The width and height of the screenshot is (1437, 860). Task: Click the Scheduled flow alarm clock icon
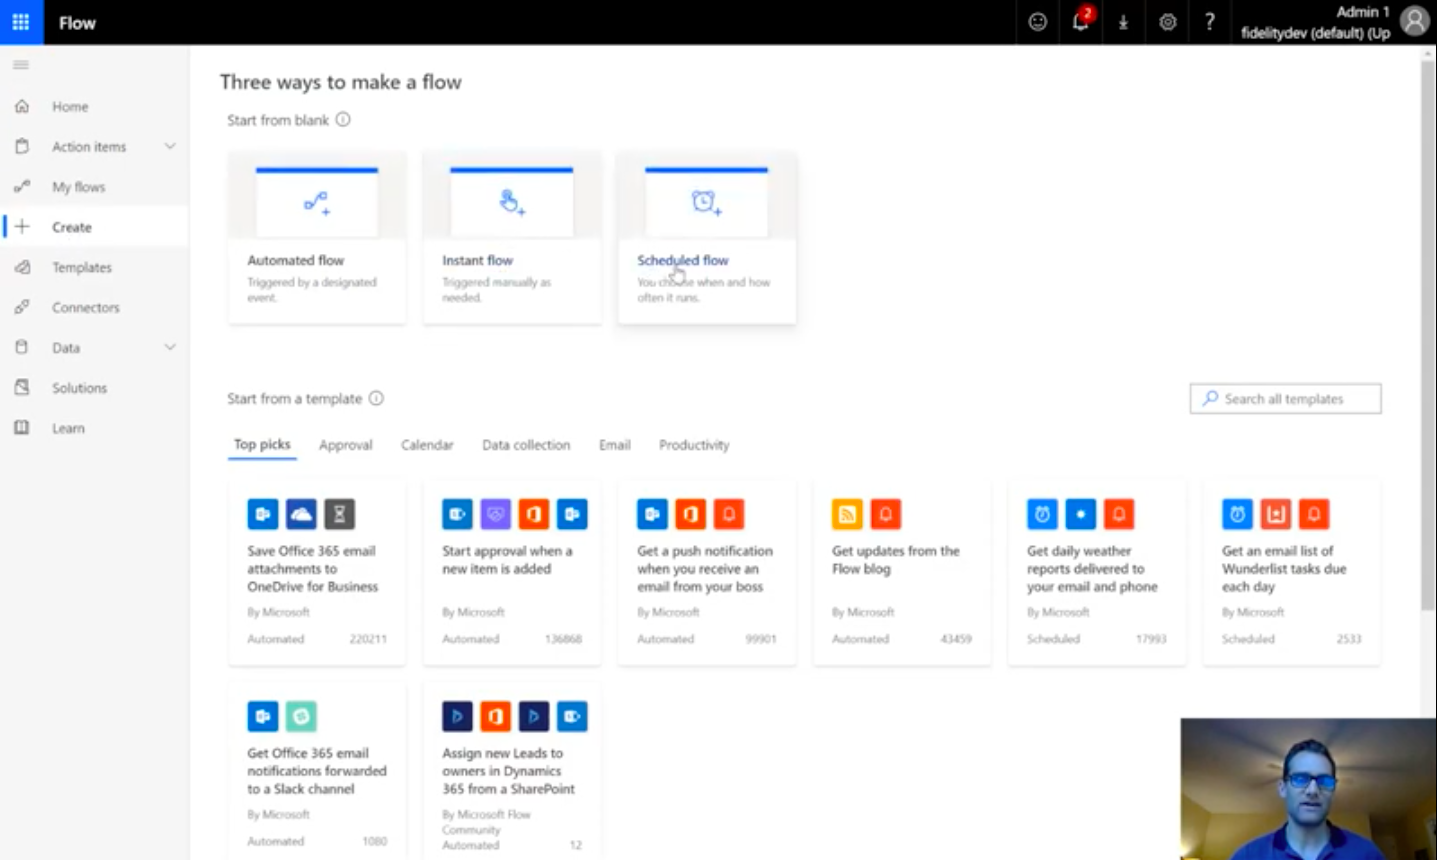tap(707, 203)
